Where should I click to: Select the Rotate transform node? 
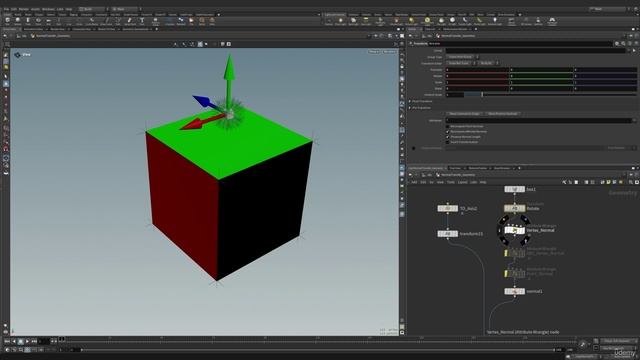[x=514, y=208]
